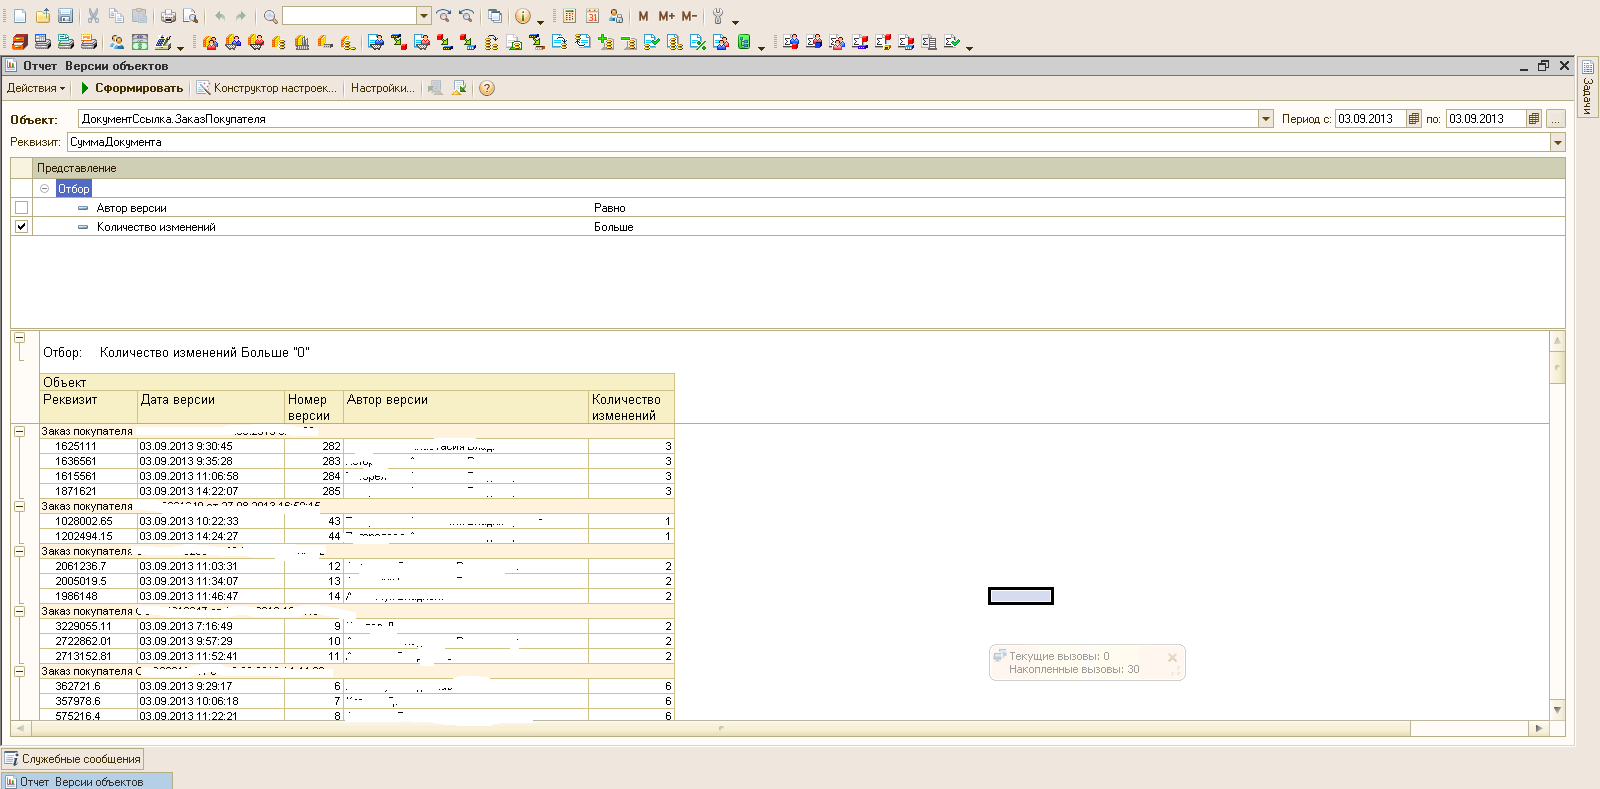Viewport: 1600px width, 789px height.
Task: Uncheck the 'Количество изменений' filter checkbox
Action: (21, 227)
